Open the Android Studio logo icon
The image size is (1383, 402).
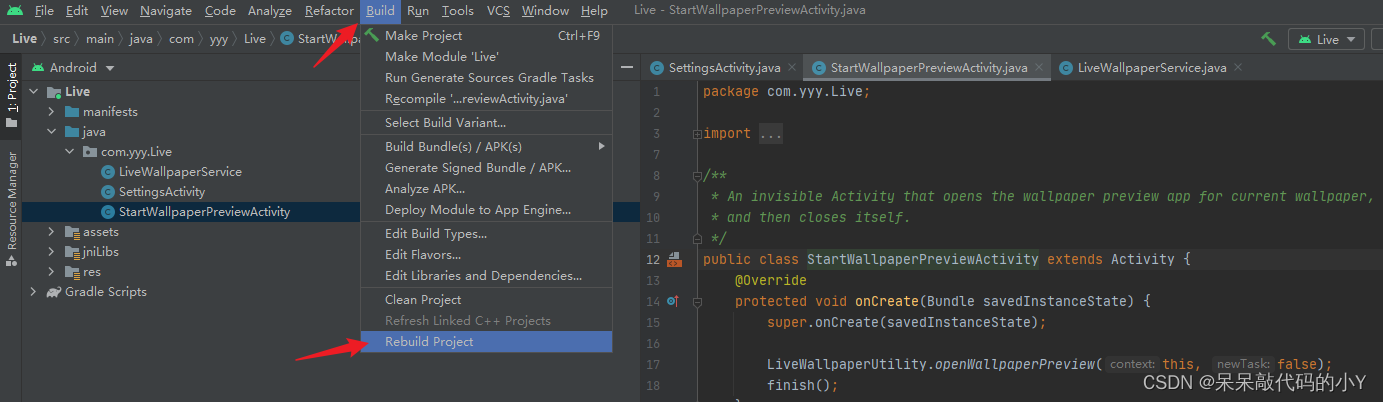(14, 11)
